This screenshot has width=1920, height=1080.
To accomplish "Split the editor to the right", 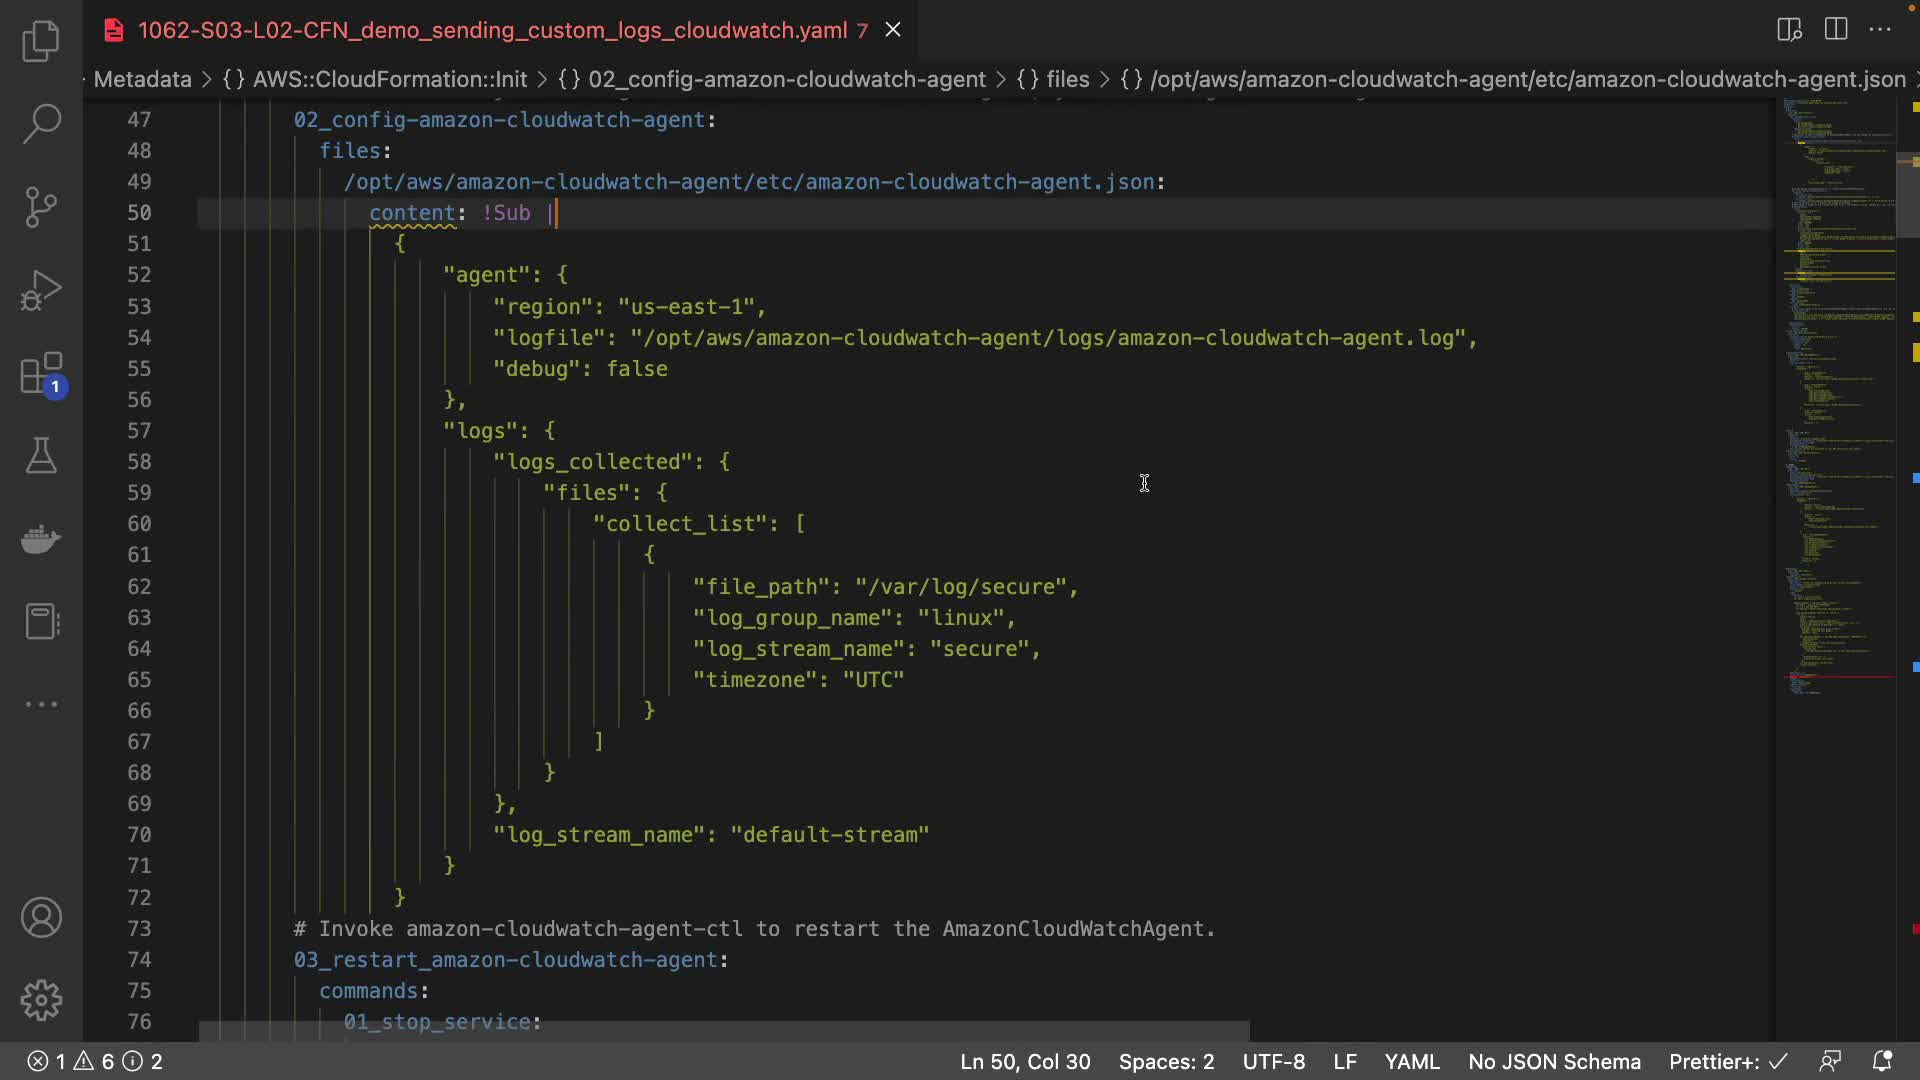I will click(1836, 29).
